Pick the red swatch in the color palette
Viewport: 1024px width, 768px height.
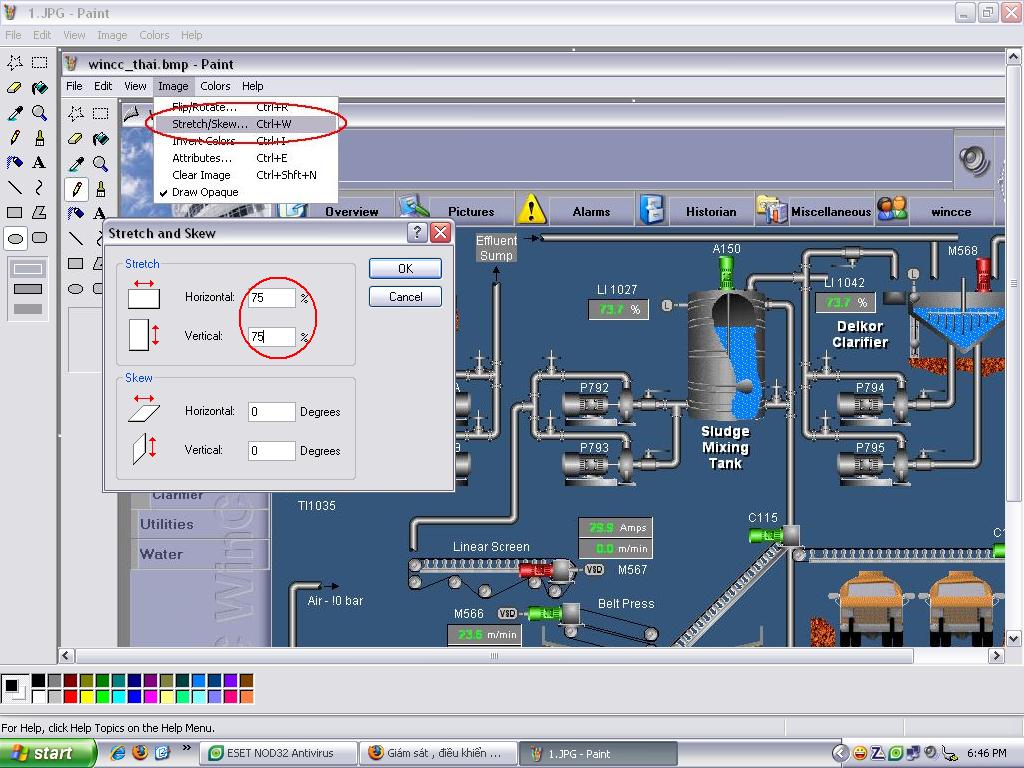tap(71, 696)
